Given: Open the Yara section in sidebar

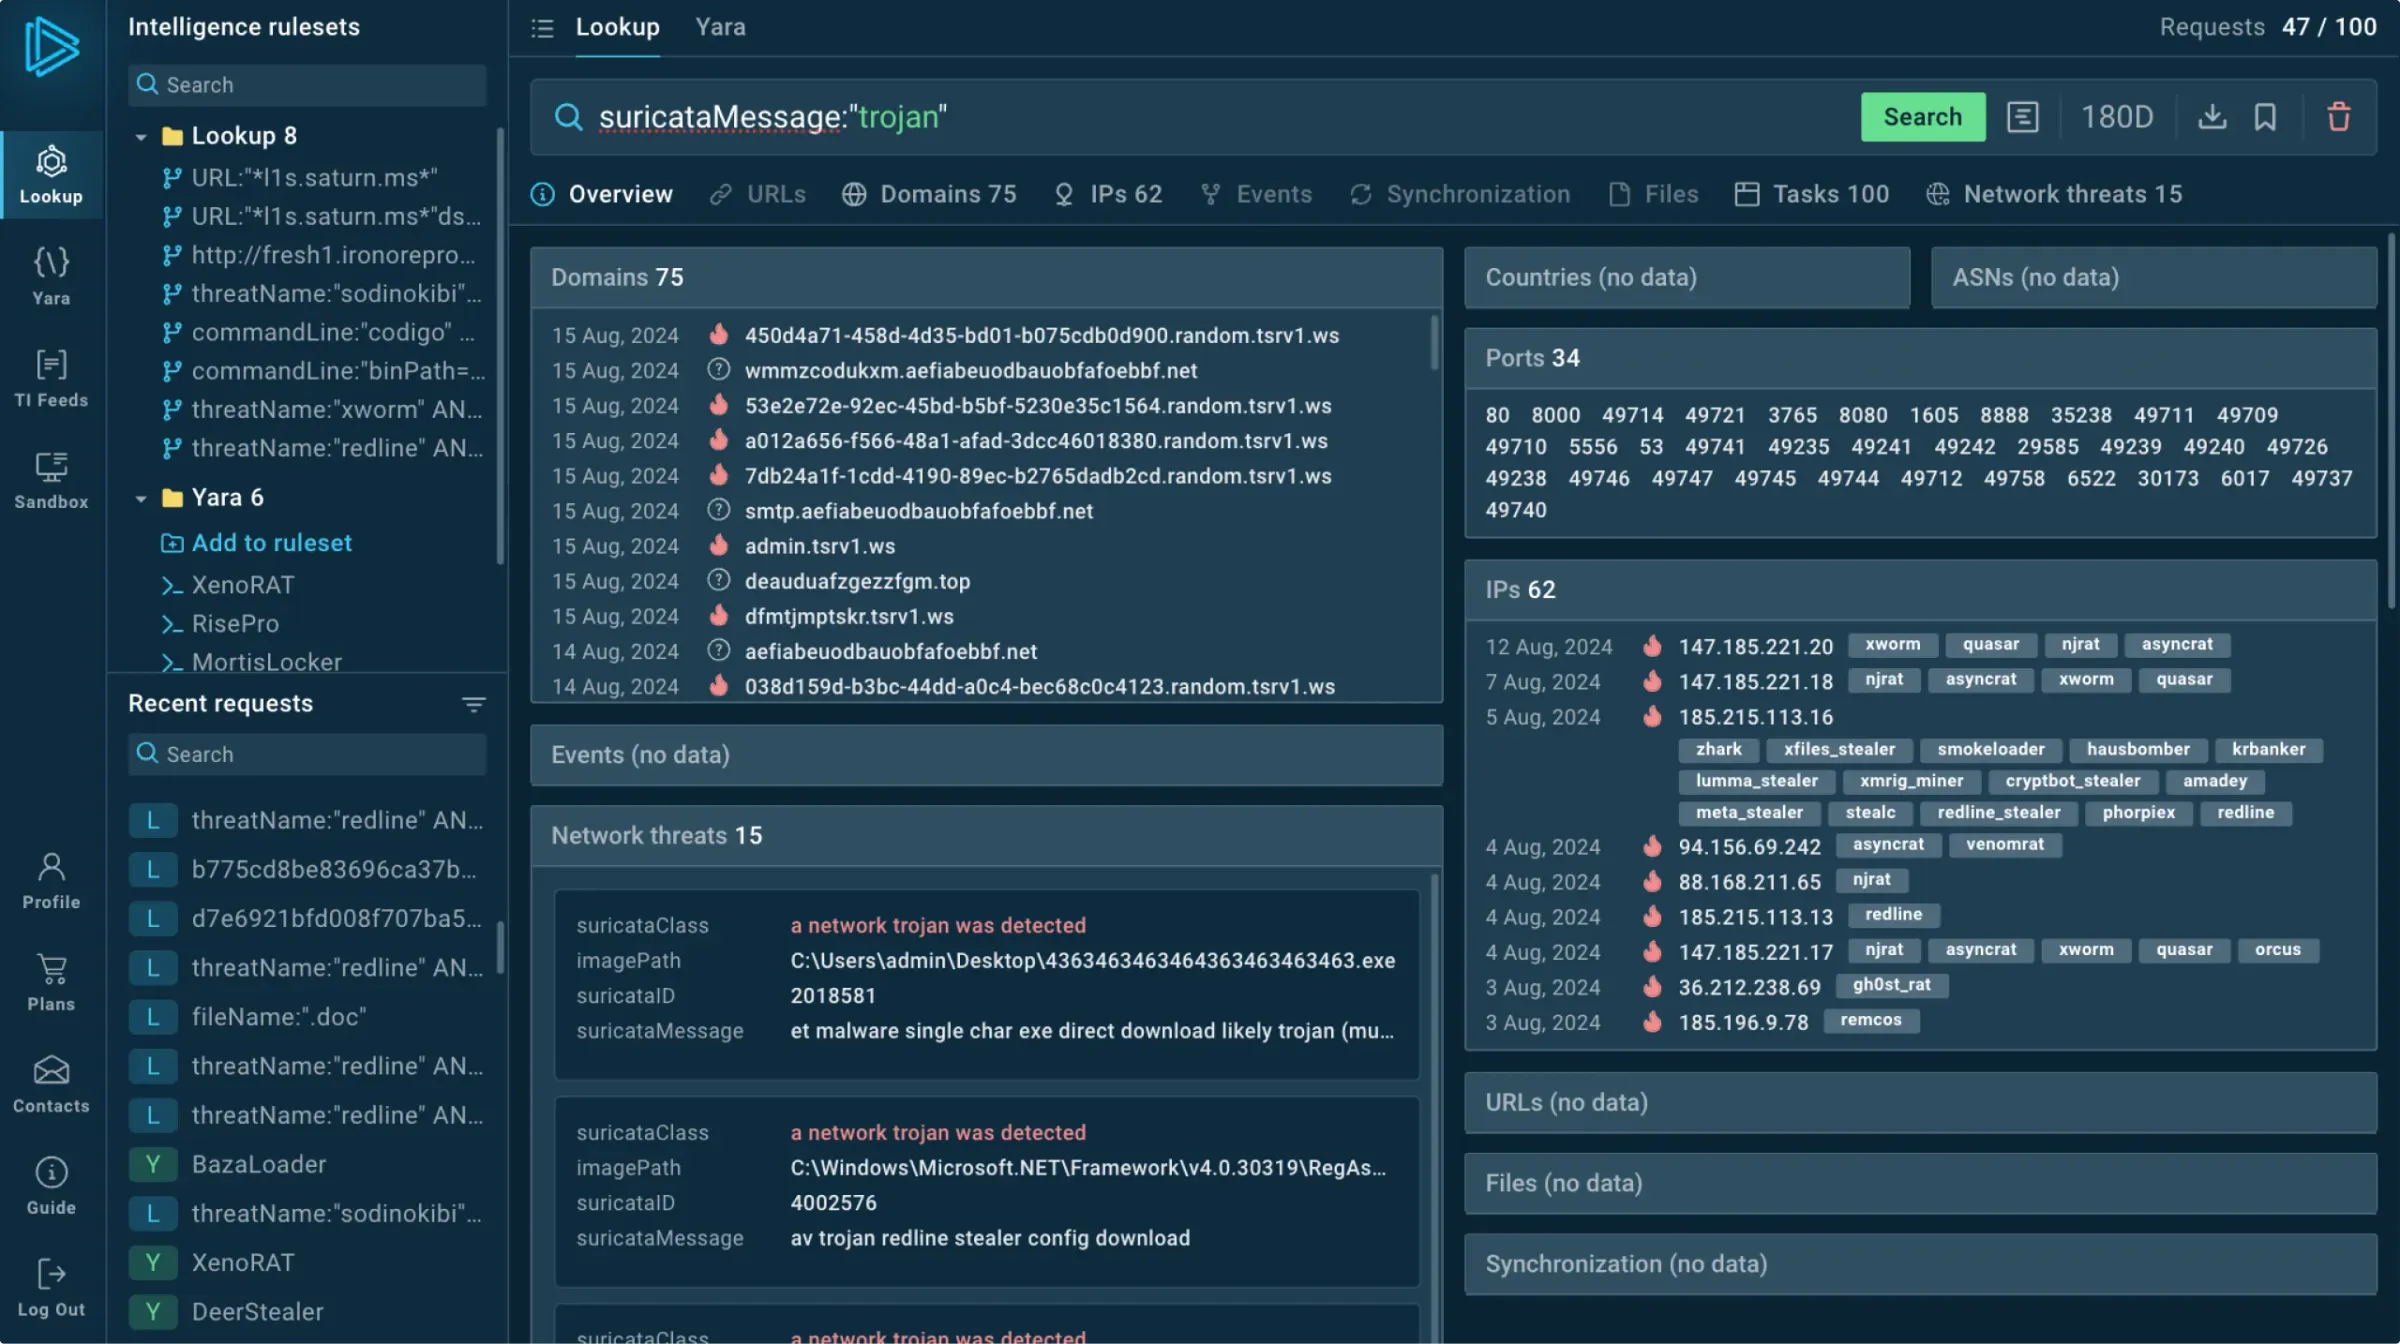Looking at the screenshot, I should tap(51, 276).
